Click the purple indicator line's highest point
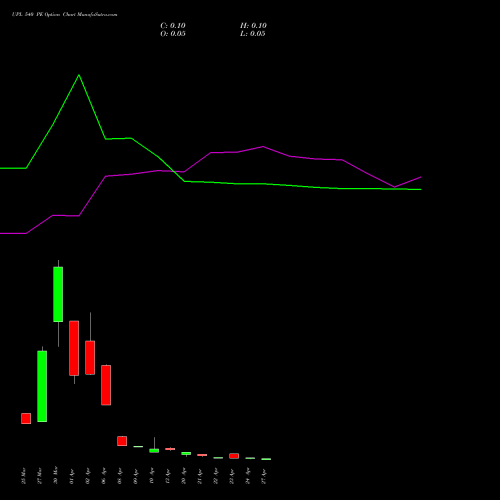500x500 pixels. 263,146
